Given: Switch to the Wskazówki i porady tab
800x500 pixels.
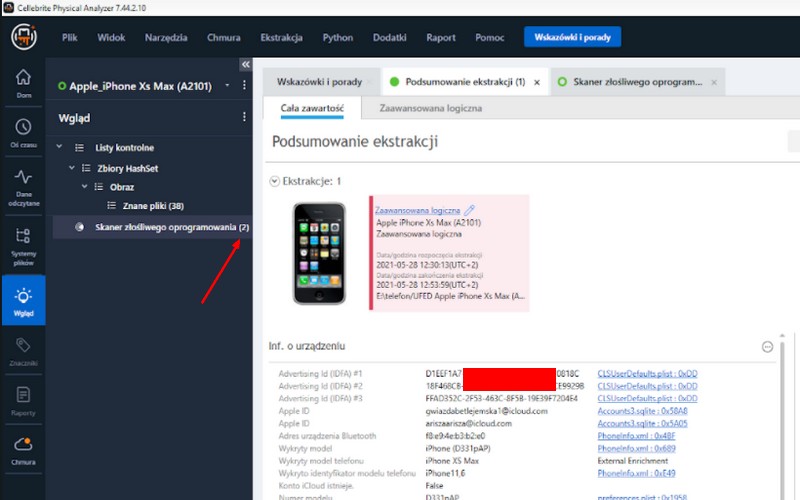Looking at the screenshot, I should tap(319, 82).
